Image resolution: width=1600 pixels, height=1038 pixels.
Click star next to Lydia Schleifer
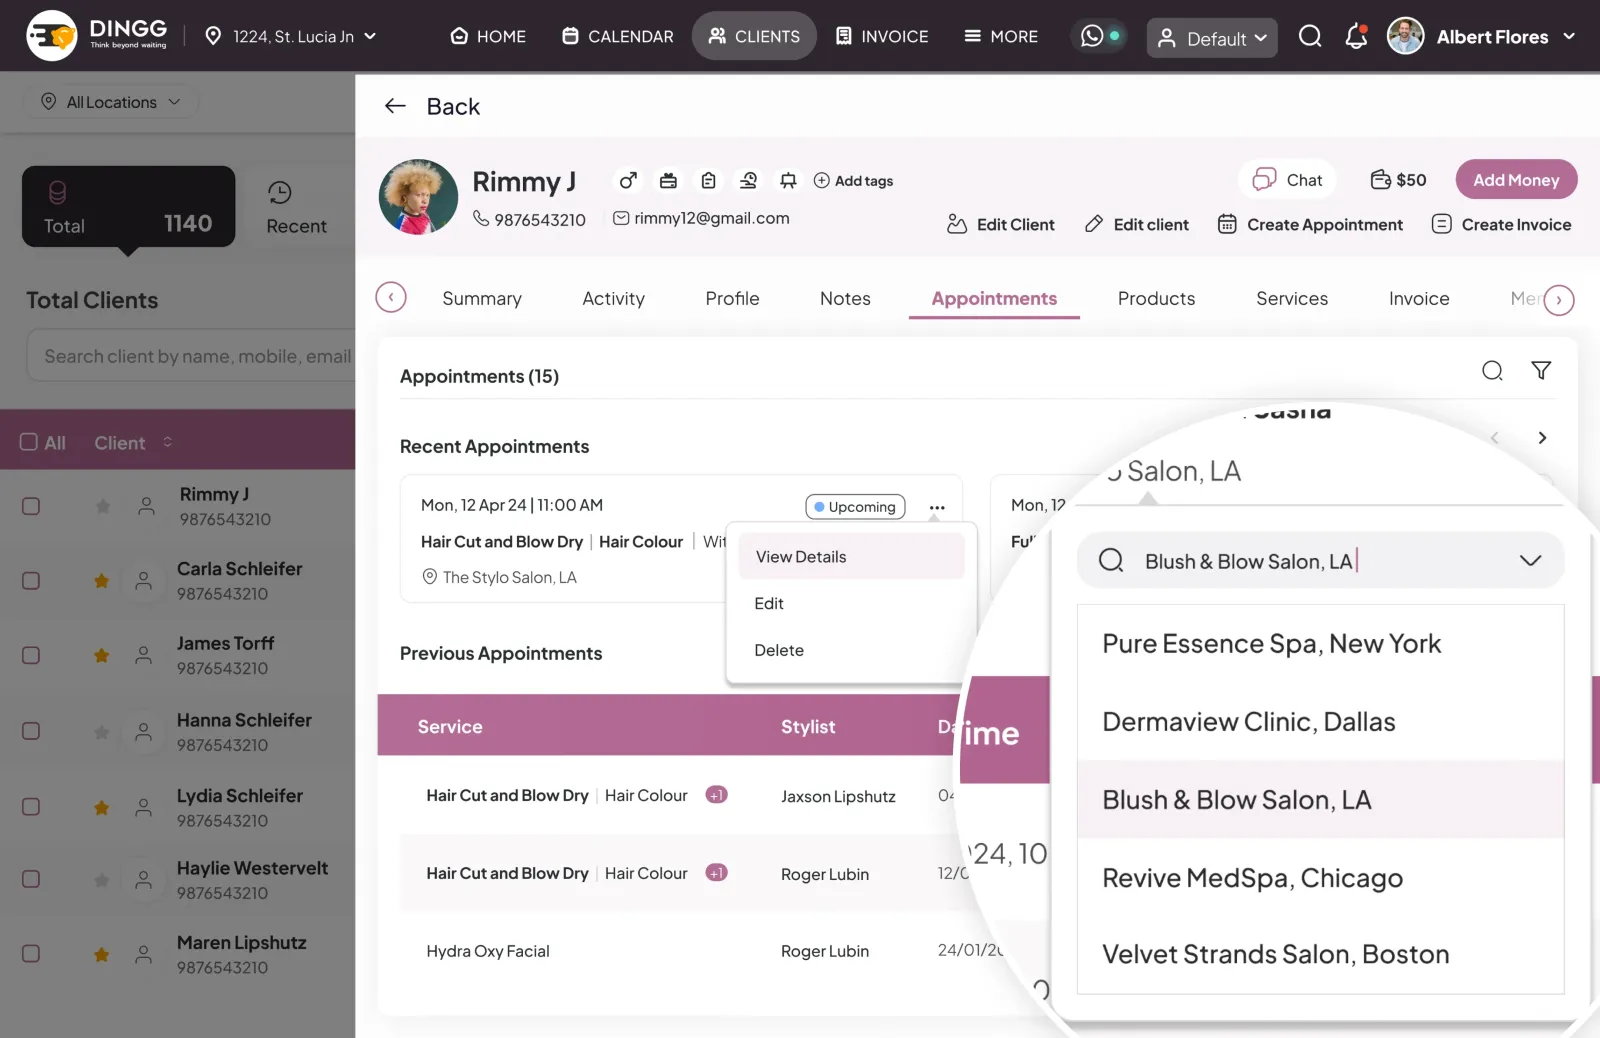click(101, 808)
